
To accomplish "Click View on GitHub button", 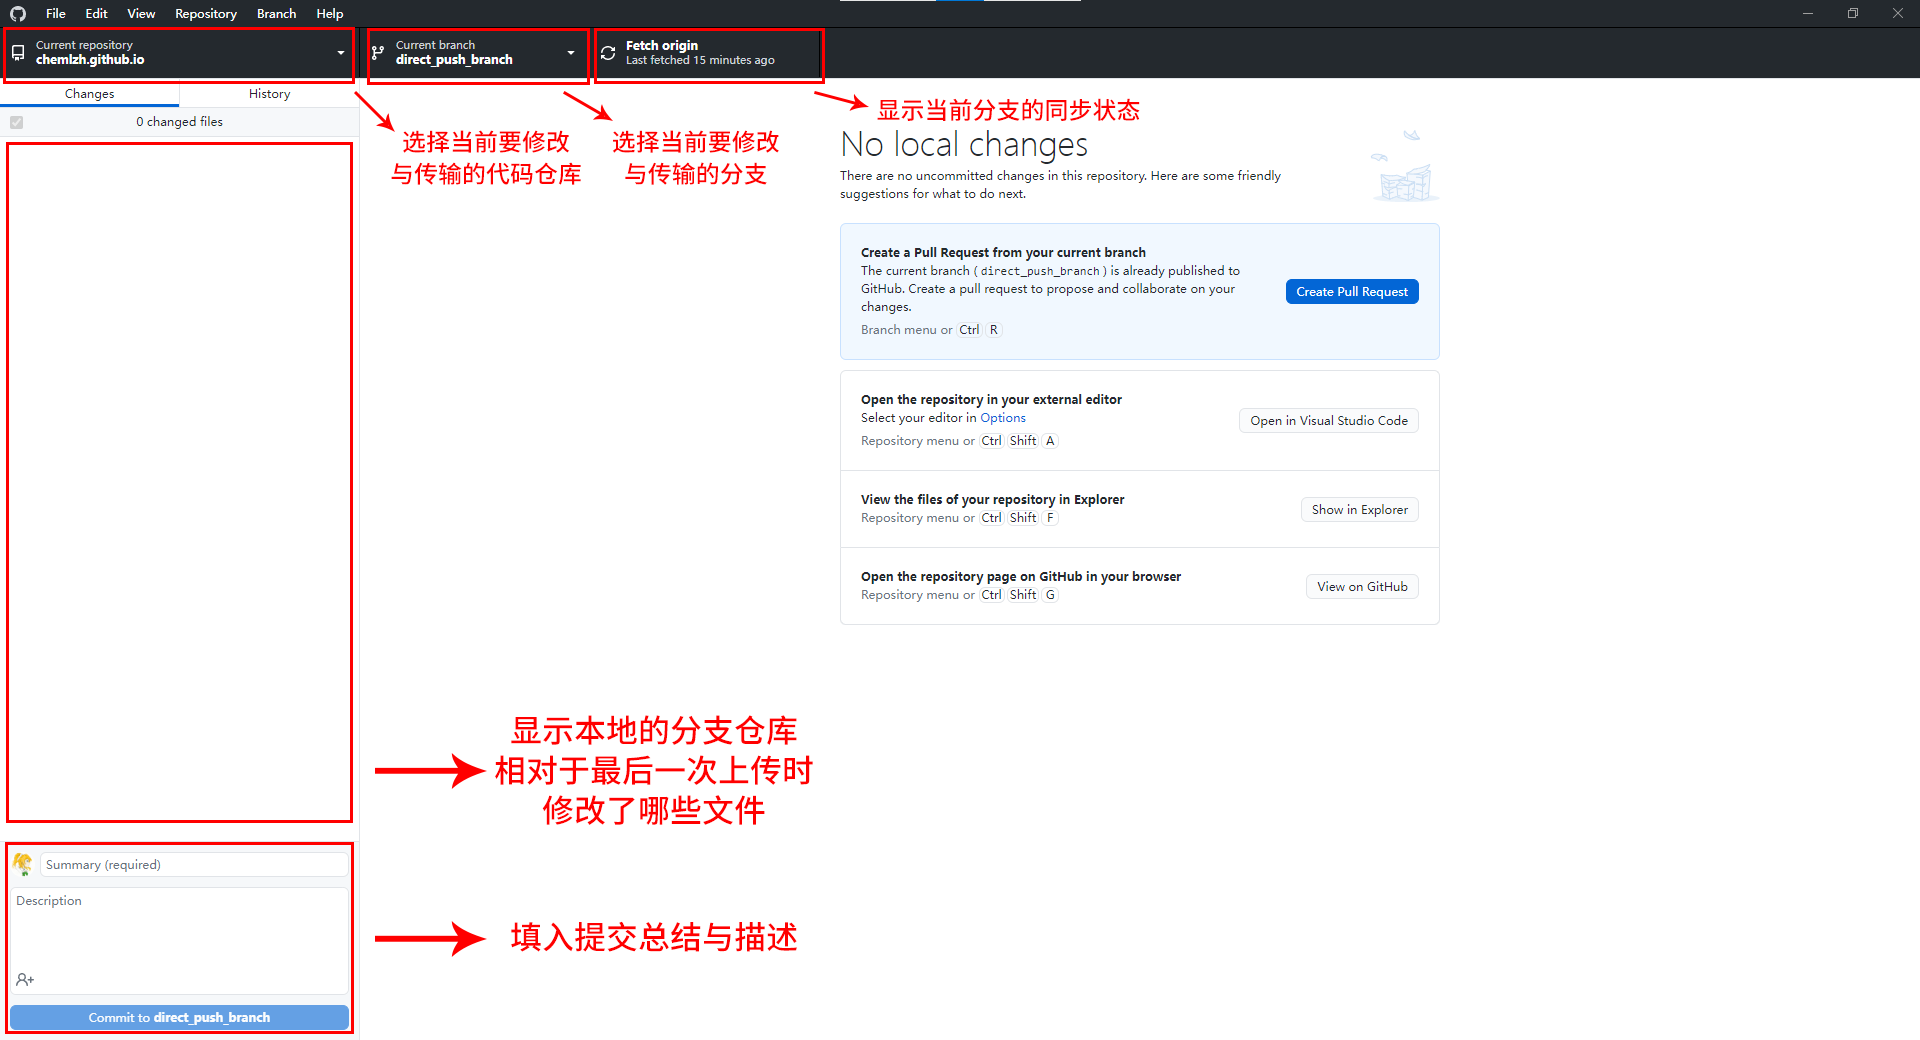I will click(1362, 587).
